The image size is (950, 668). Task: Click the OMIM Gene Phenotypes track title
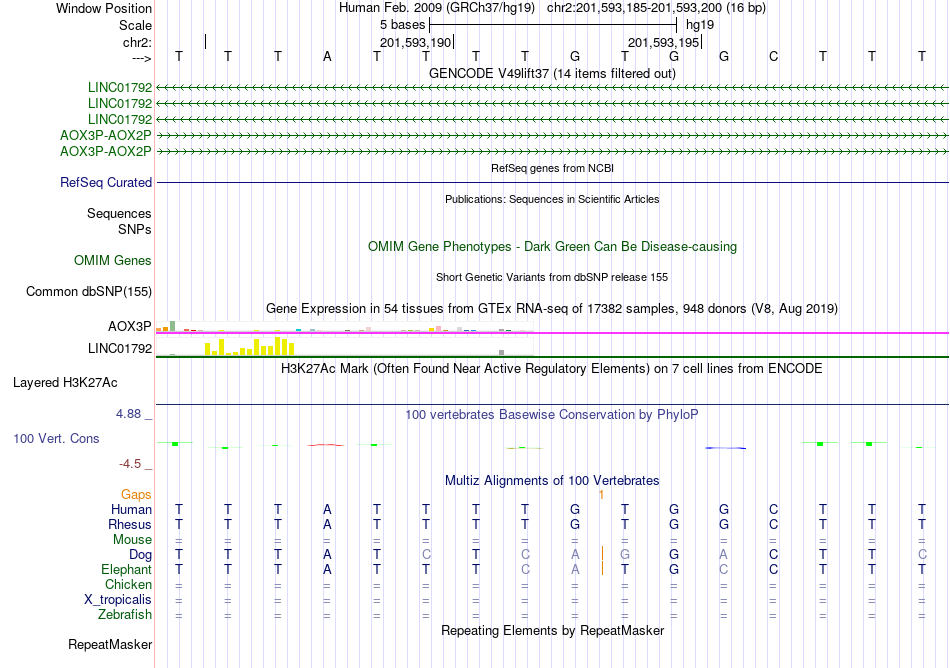(552, 246)
